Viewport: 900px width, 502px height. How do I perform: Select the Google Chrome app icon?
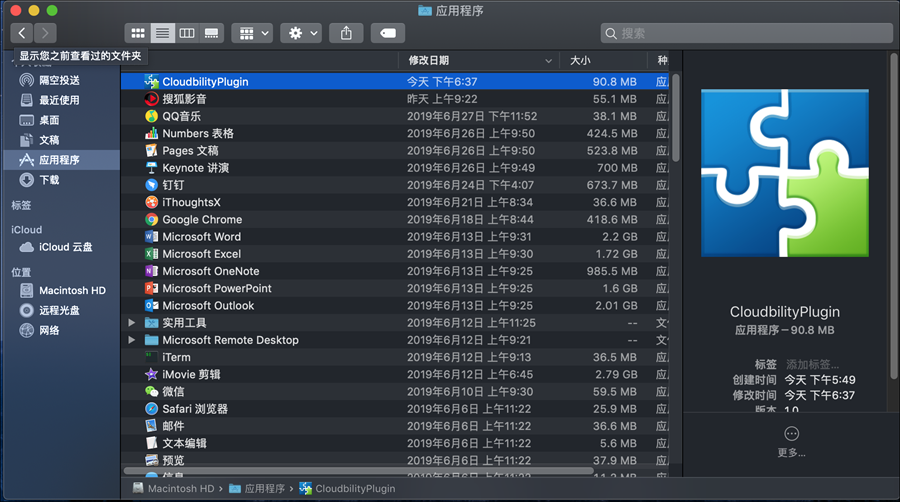[x=151, y=220]
